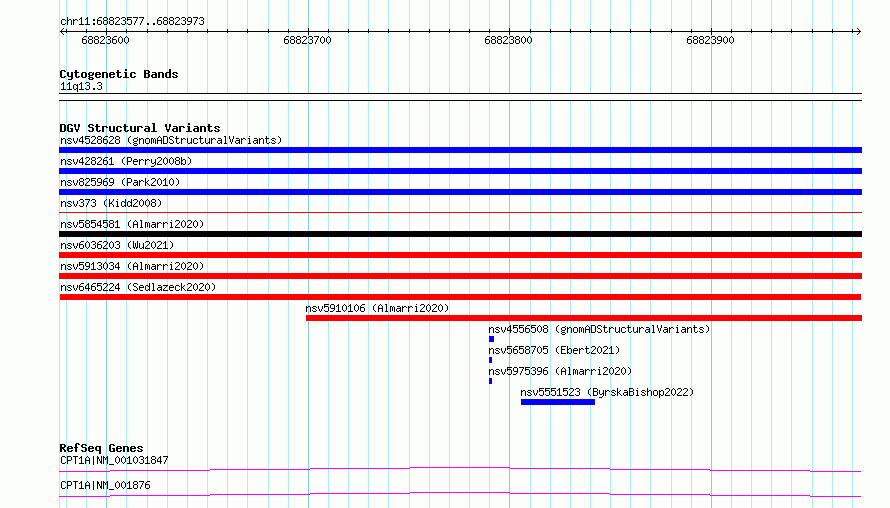Click the thin red line under nsv373
The height and width of the screenshot is (508, 890).
pyautogui.click(x=460, y=212)
